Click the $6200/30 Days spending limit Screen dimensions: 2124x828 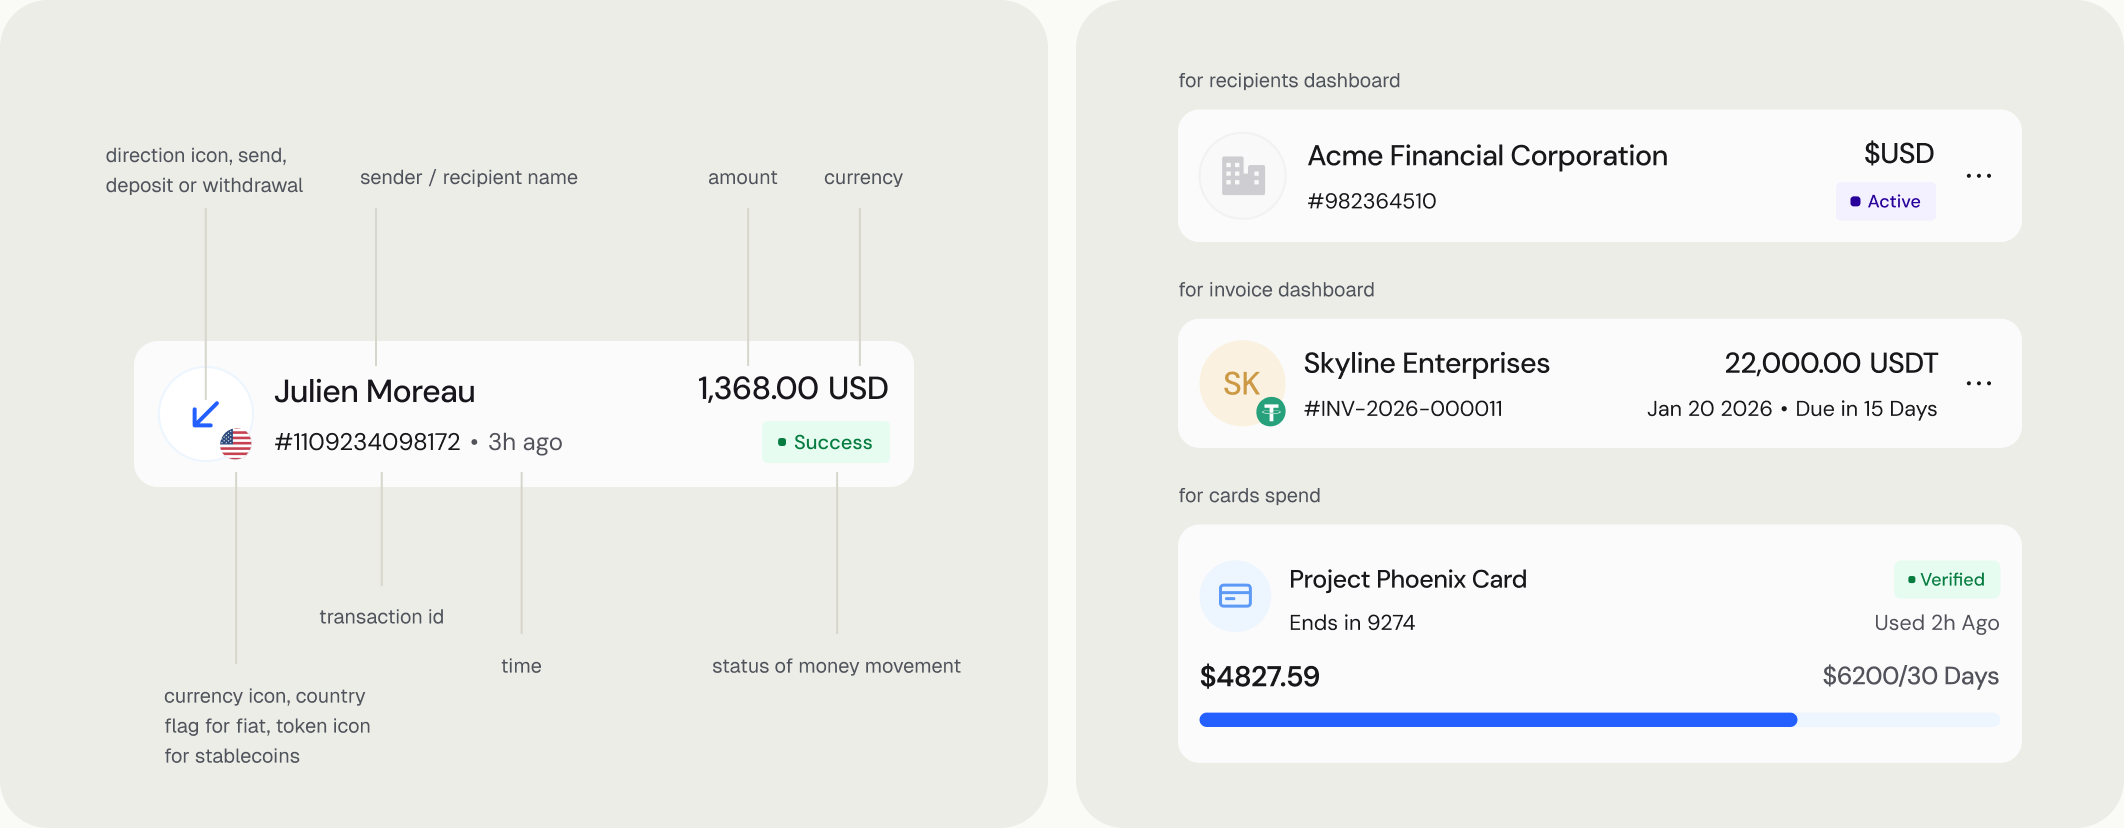click(1910, 677)
